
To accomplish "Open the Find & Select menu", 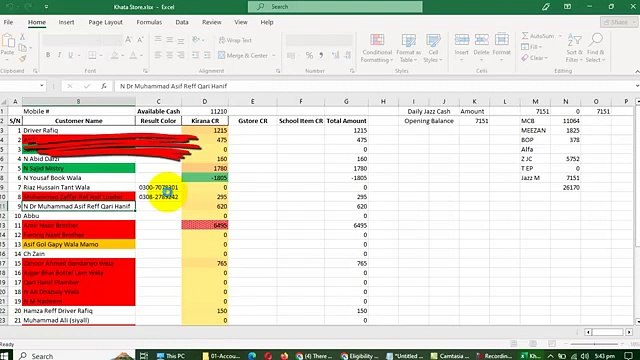I will coord(596,48).
